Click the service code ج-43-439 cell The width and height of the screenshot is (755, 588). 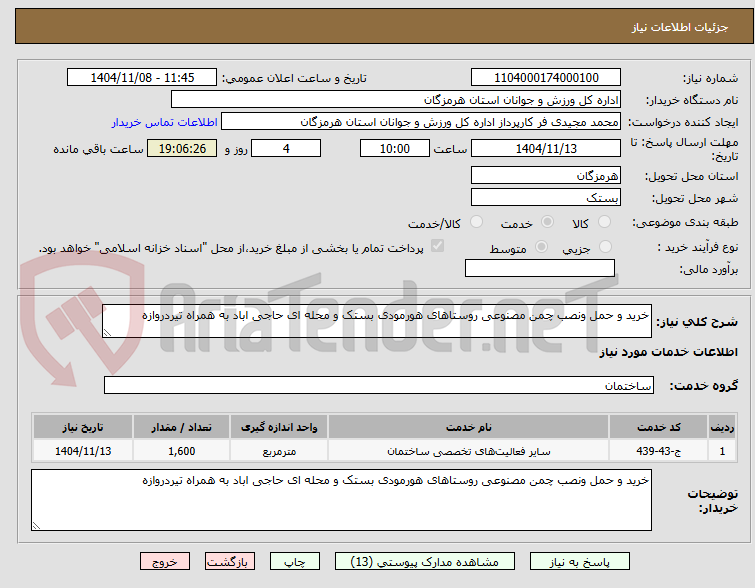click(658, 451)
